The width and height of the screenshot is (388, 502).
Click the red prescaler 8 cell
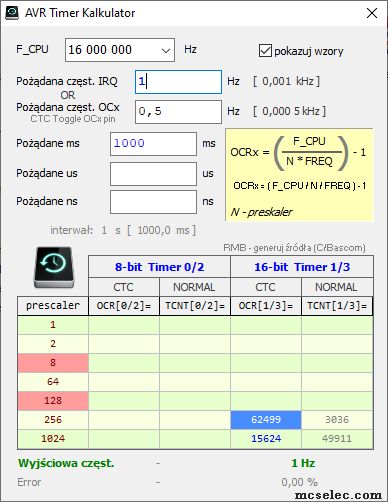[53, 363]
